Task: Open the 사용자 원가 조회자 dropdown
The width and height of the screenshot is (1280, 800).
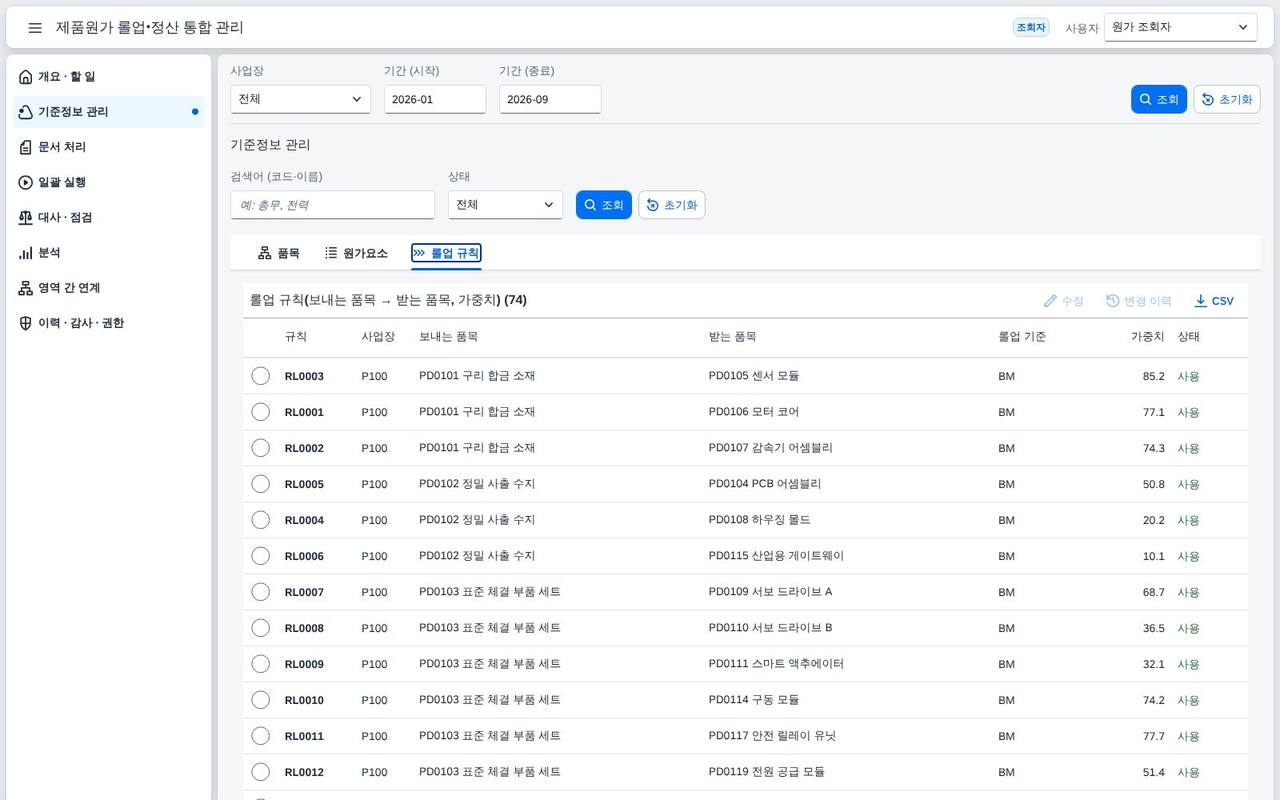Action: 1180,27
